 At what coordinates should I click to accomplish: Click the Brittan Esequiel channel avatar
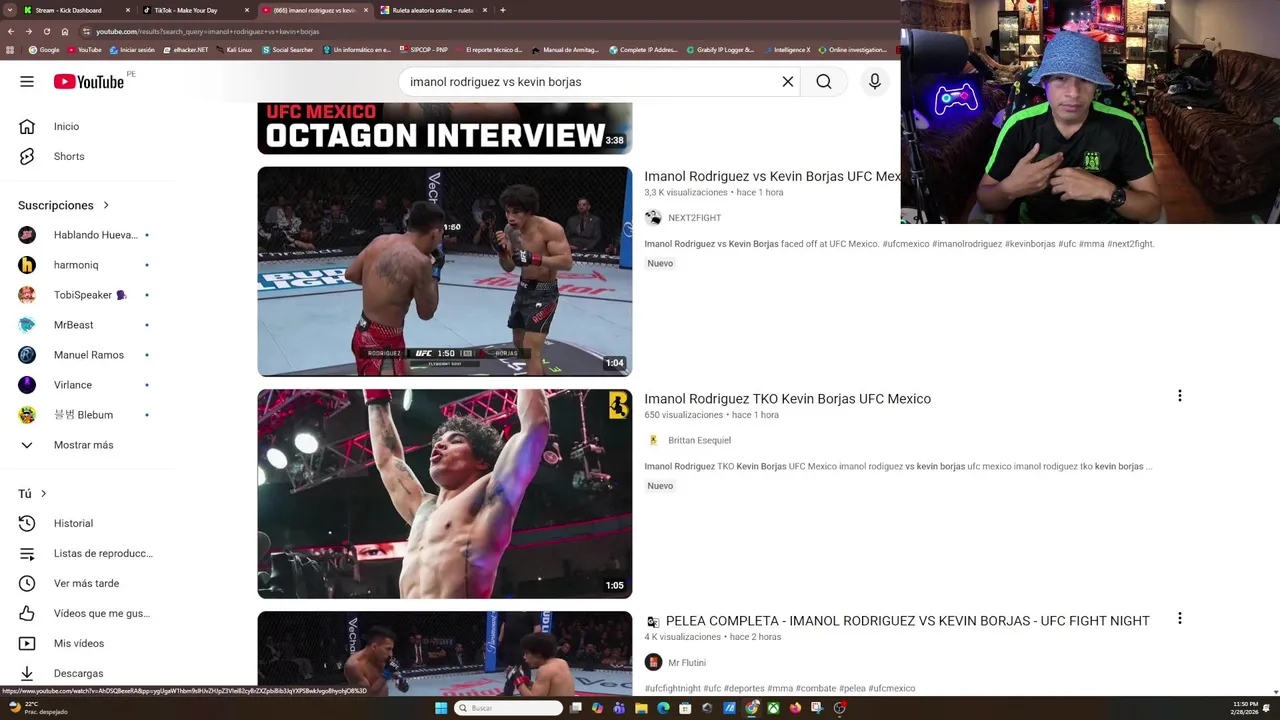coord(653,440)
